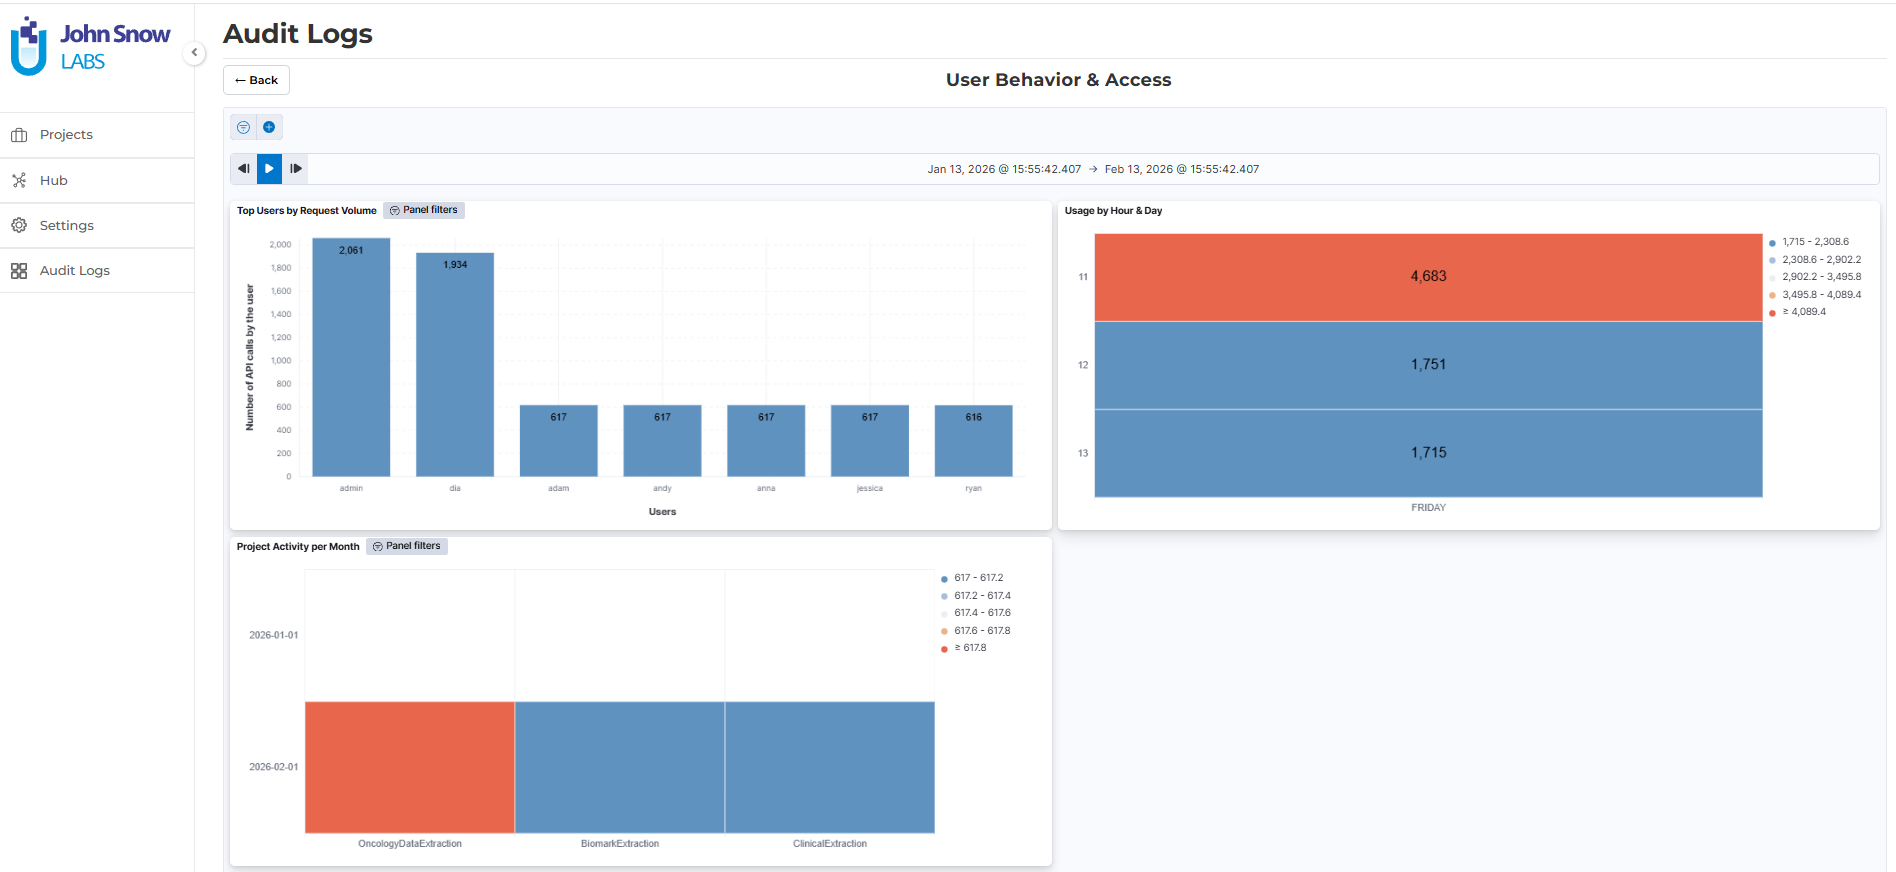Click the Audit Logs grid icon

click(x=19, y=271)
